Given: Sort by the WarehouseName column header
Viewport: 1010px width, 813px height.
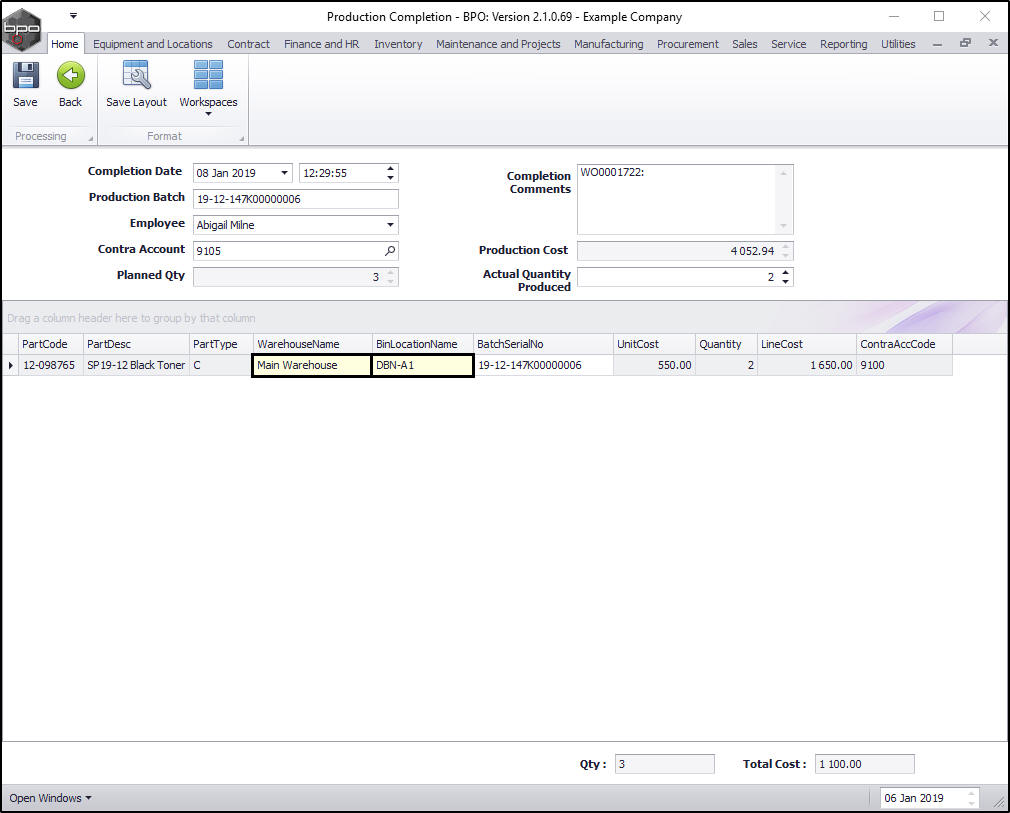Looking at the screenshot, I should (x=312, y=344).
